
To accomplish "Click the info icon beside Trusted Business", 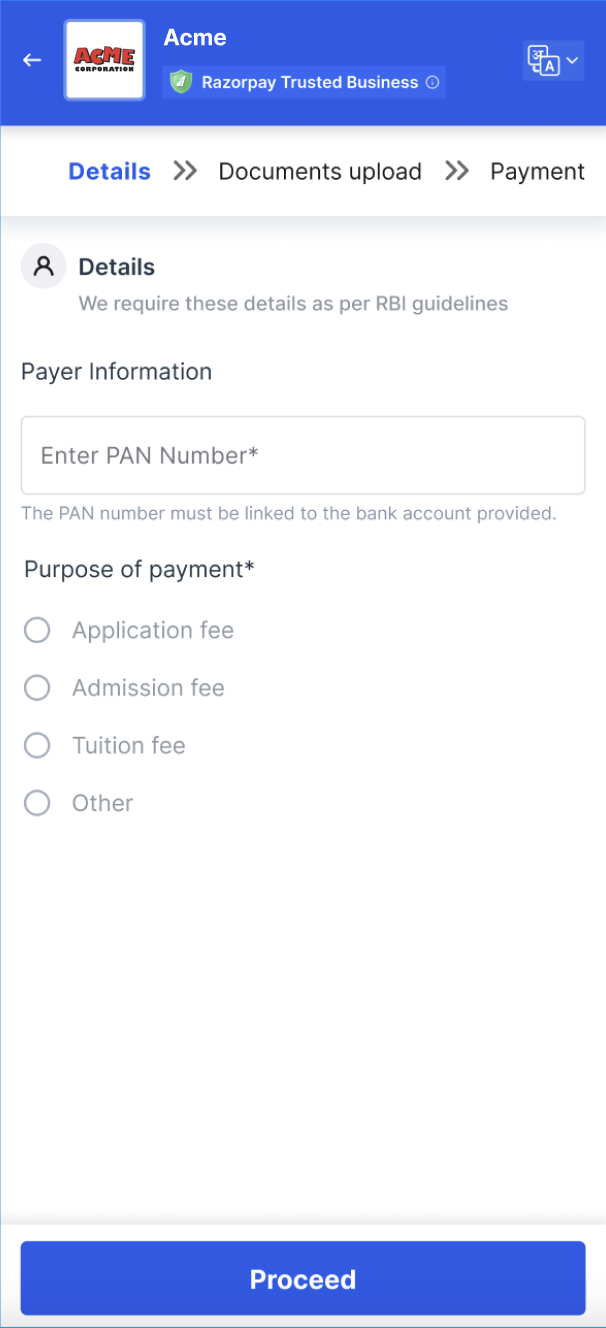I will (433, 83).
